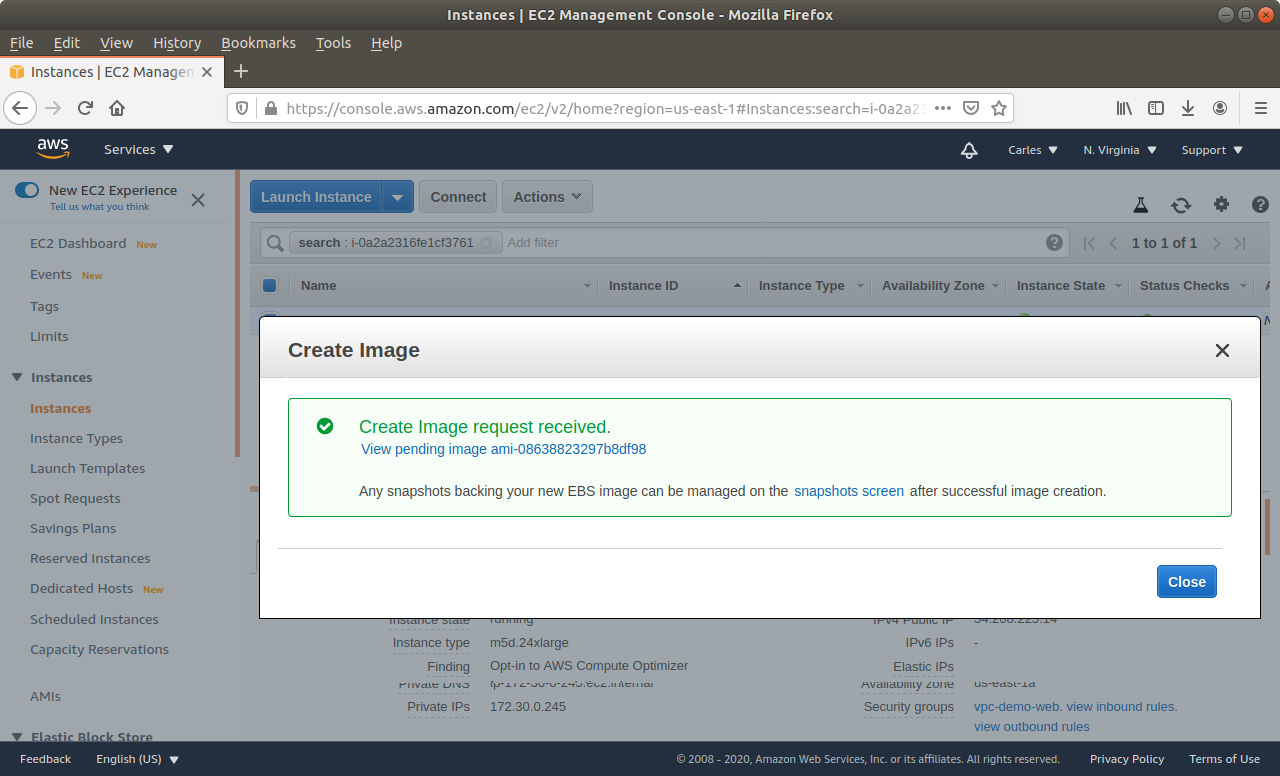Click the Save to Pocket icon
This screenshot has width=1280, height=776.
pyautogui.click(x=970, y=108)
